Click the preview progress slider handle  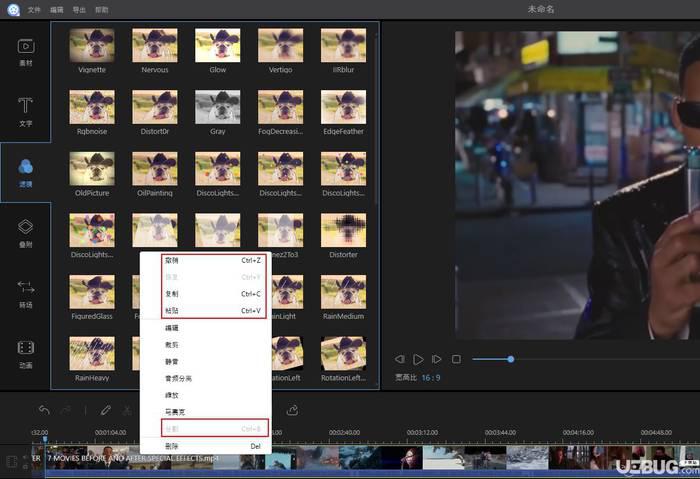click(511, 359)
